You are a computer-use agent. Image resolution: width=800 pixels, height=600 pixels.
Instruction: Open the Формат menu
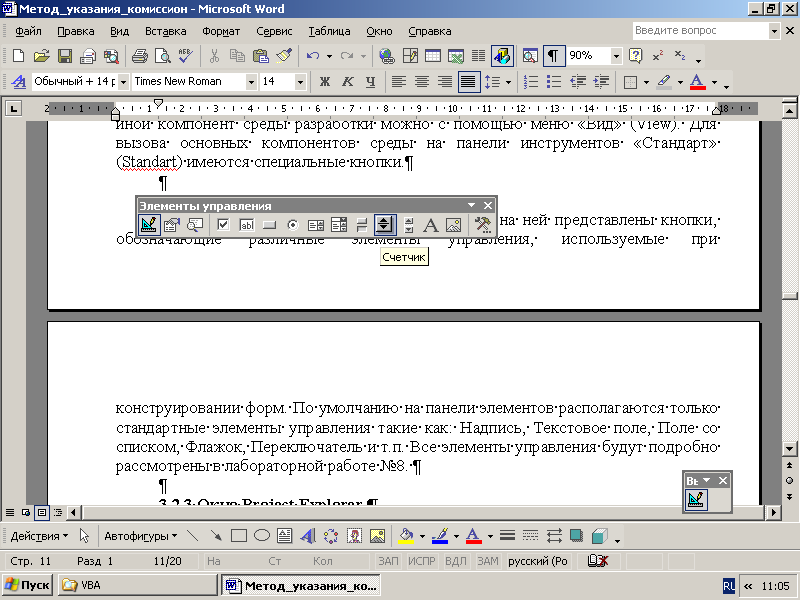click(221, 31)
